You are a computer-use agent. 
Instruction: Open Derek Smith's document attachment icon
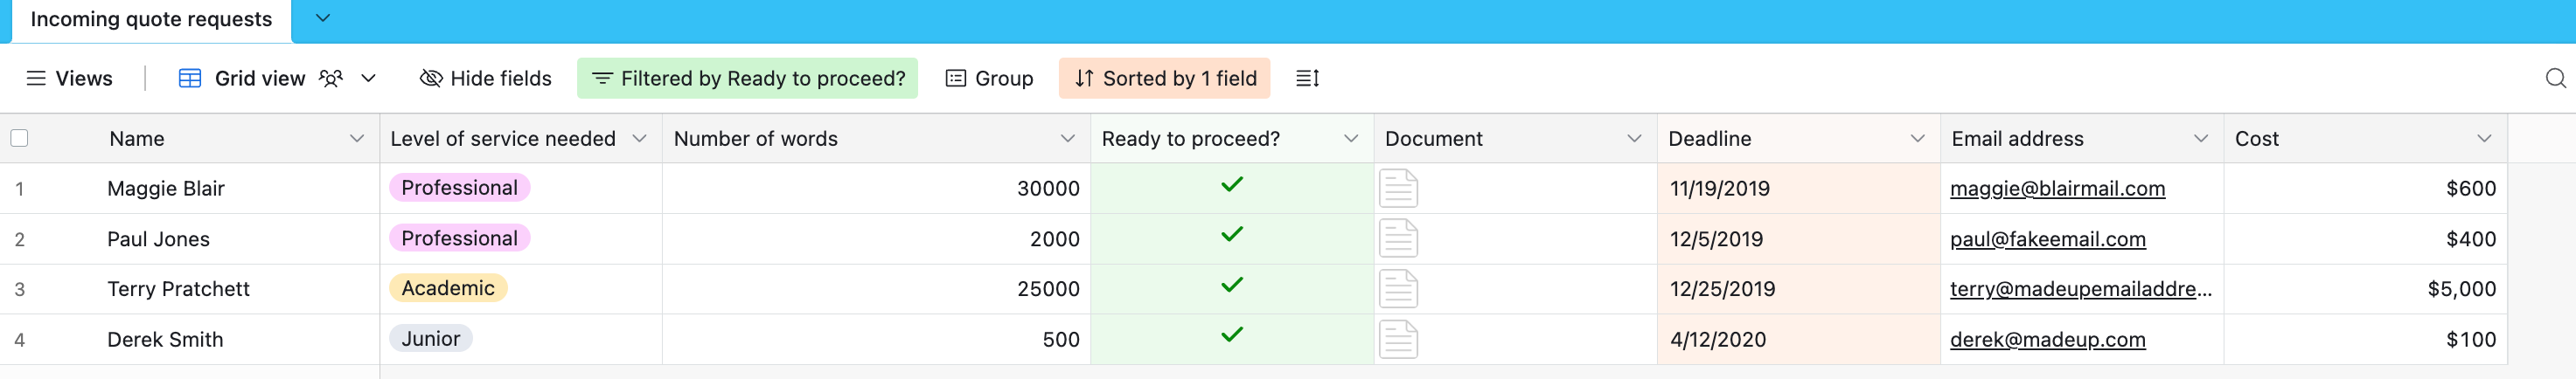point(1398,339)
